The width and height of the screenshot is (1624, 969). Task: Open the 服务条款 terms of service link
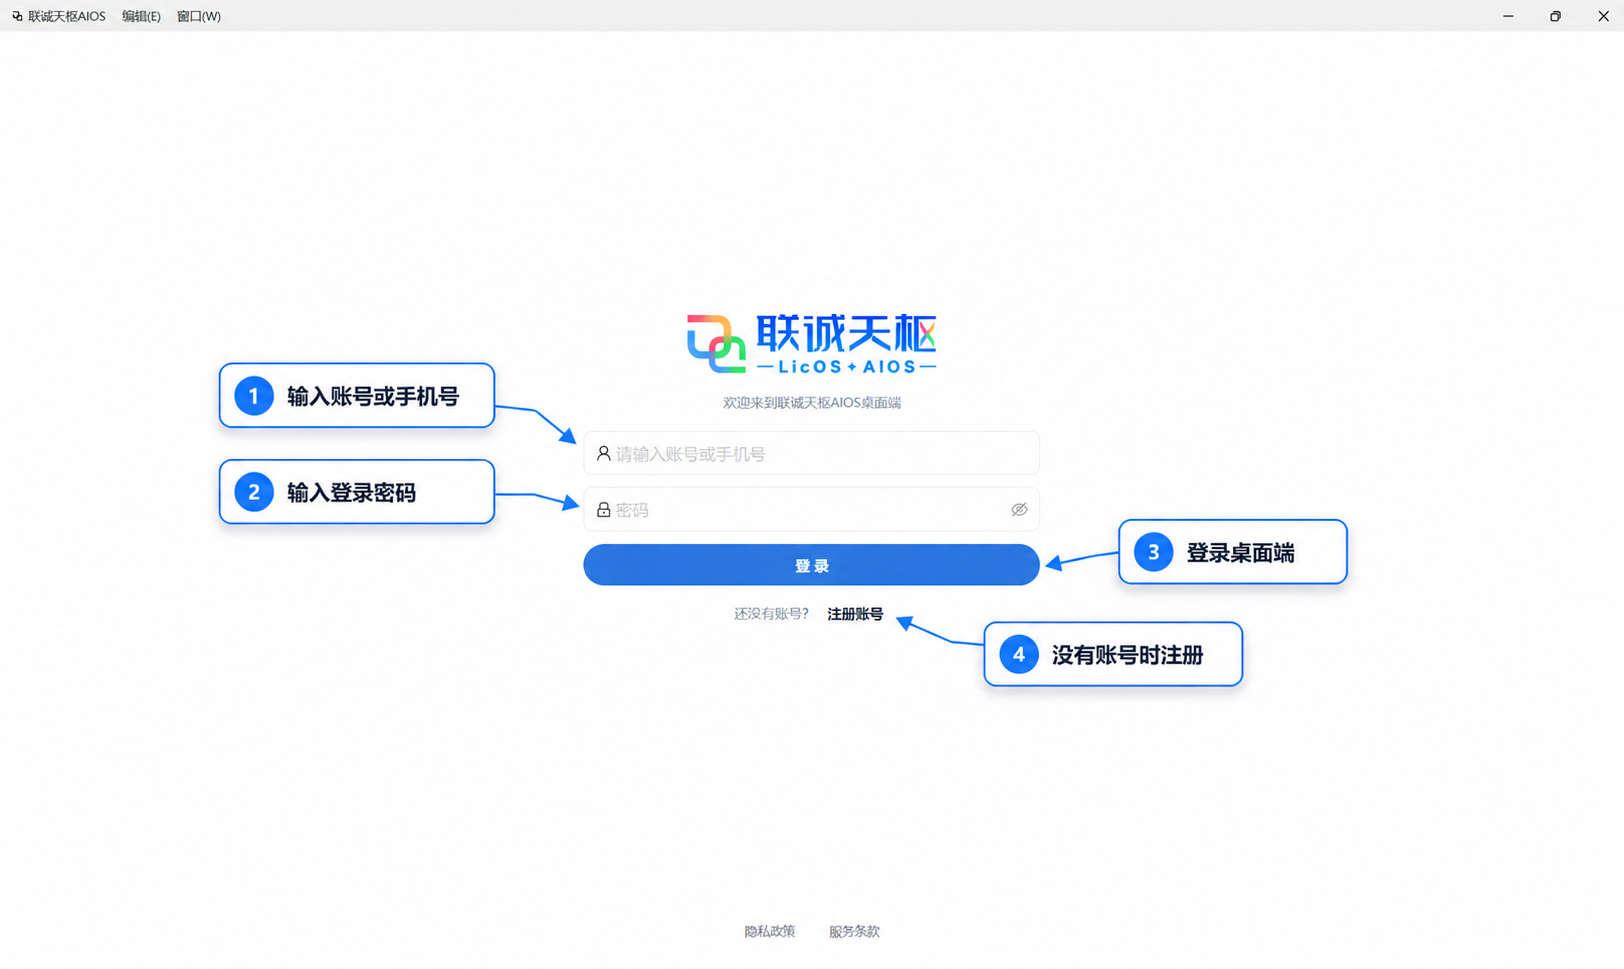tap(854, 931)
